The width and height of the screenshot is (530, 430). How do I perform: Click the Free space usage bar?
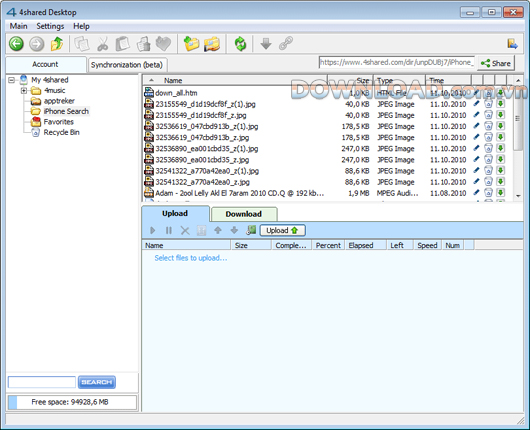coord(72,402)
